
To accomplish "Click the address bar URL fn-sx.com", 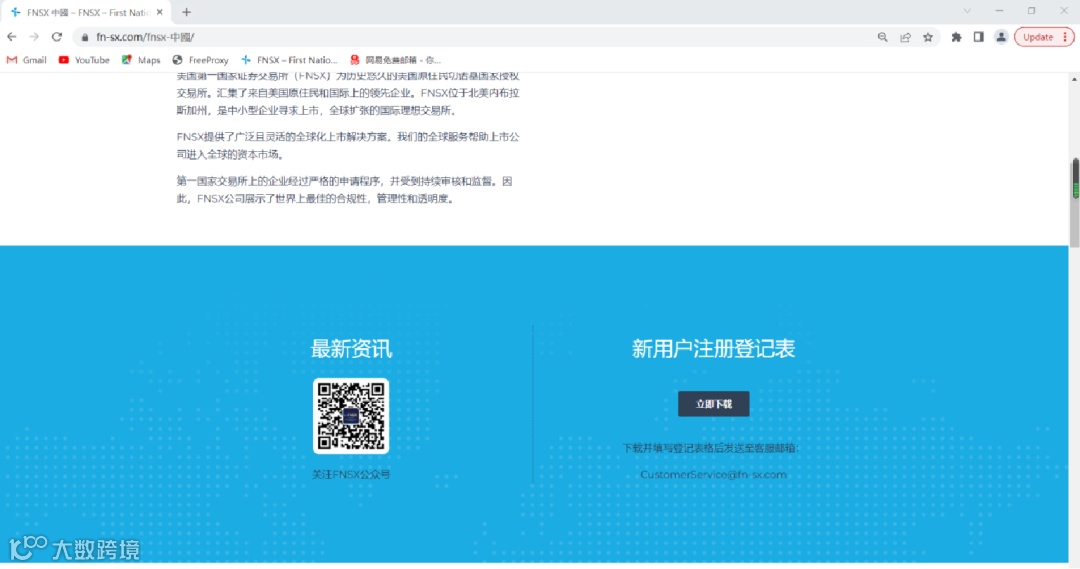I will [145, 37].
